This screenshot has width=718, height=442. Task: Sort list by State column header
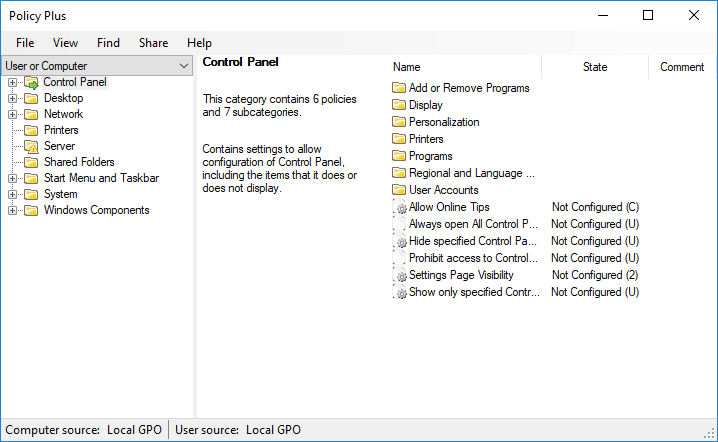tap(594, 67)
